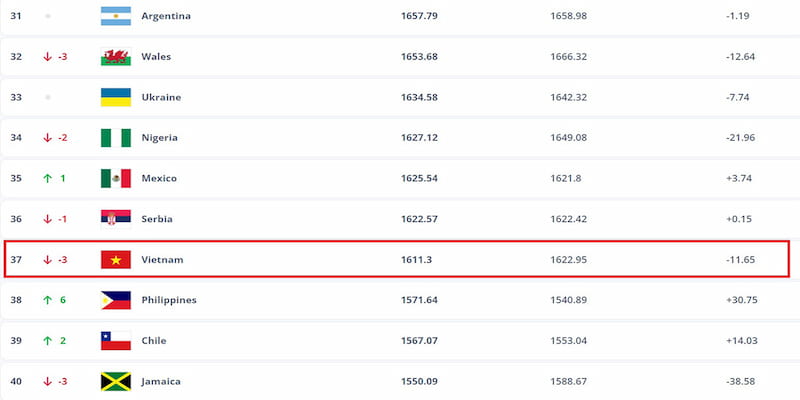Click the green up arrow beside Philippines
This screenshot has width=800, height=400.
tap(47, 300)
